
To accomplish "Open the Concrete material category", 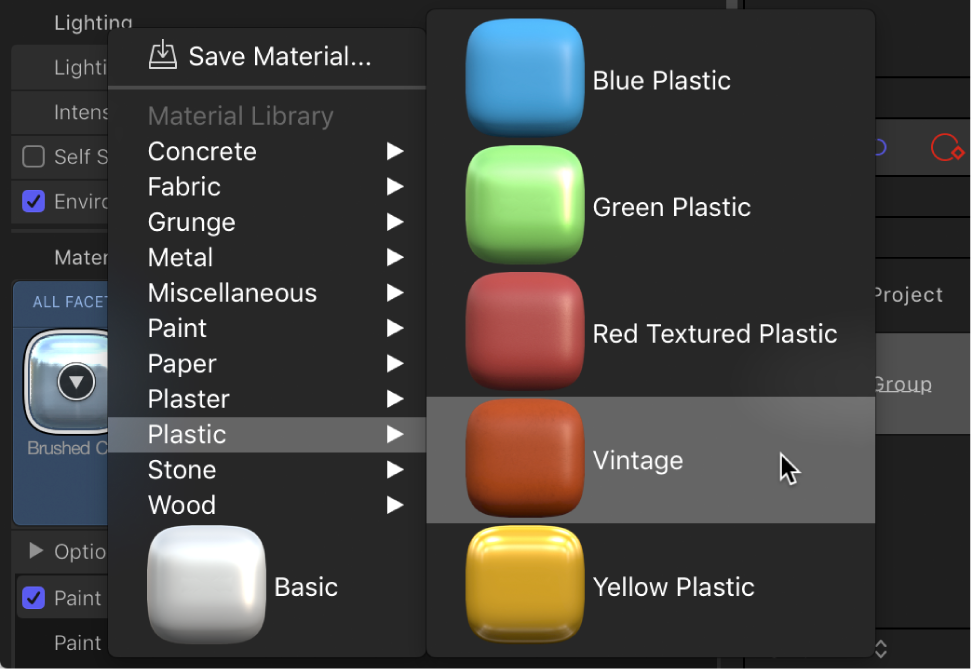I will tap(202, 151).
